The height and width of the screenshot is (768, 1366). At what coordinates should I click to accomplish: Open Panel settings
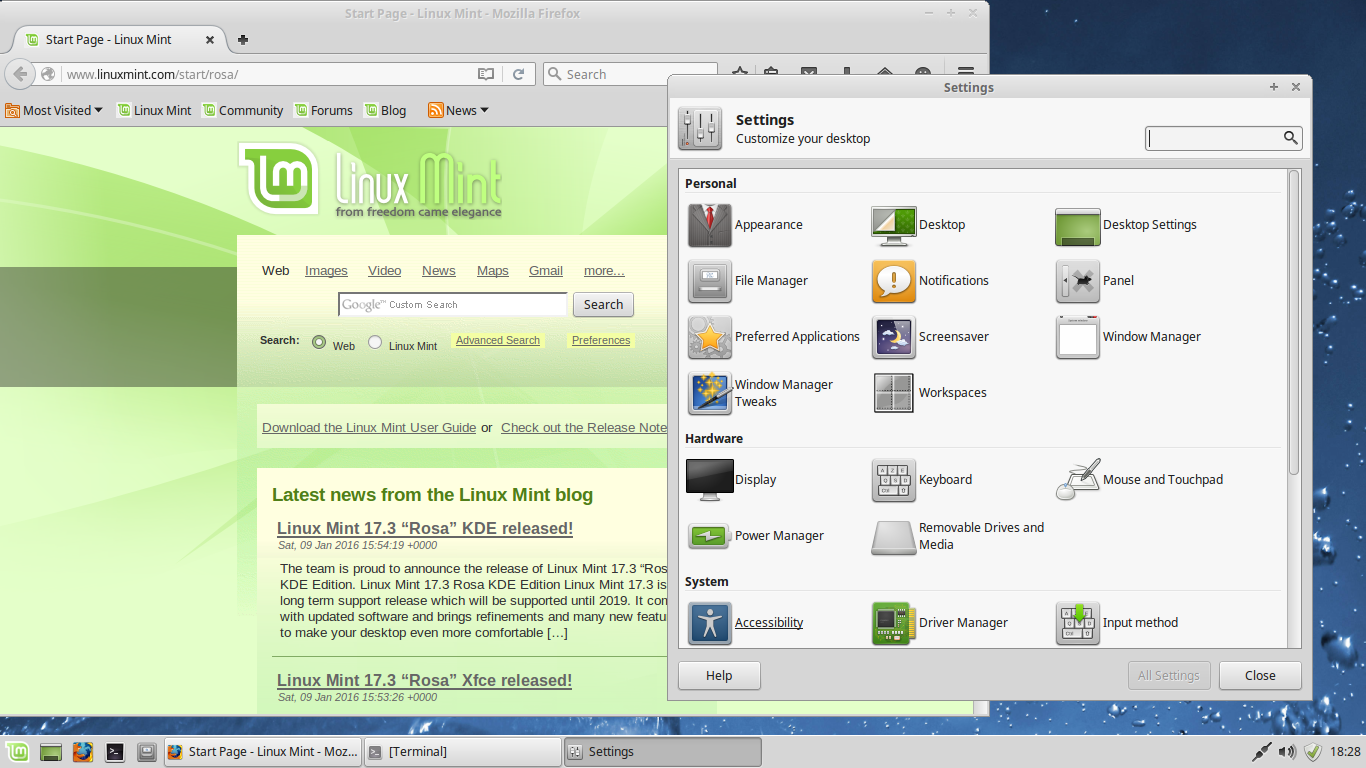point(1095,281)
